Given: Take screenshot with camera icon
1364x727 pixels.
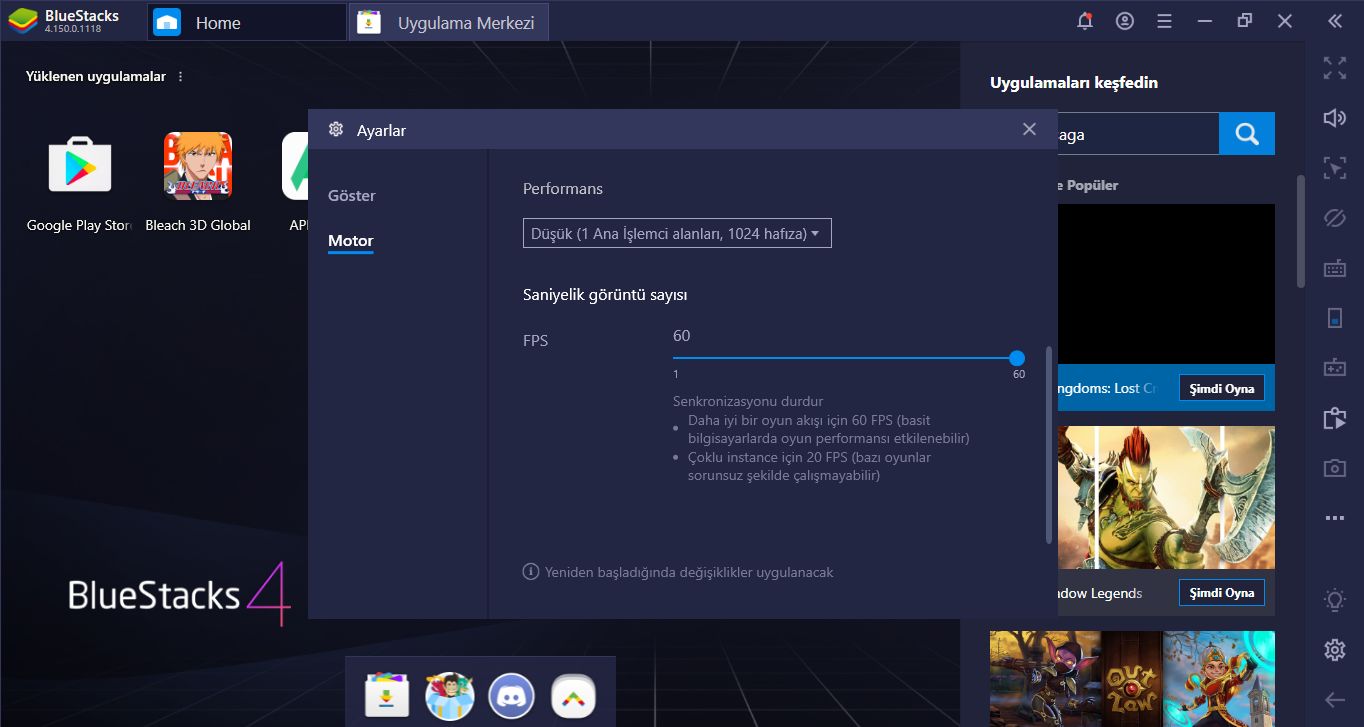Looking at the screenshot, I should [1334, 468].
